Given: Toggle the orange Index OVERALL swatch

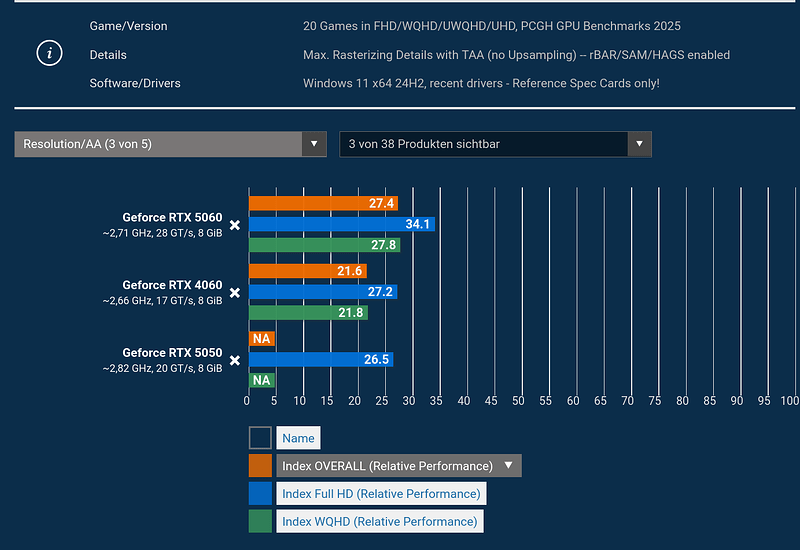Looking at the screenshot, I should click(x=260, y=465).
